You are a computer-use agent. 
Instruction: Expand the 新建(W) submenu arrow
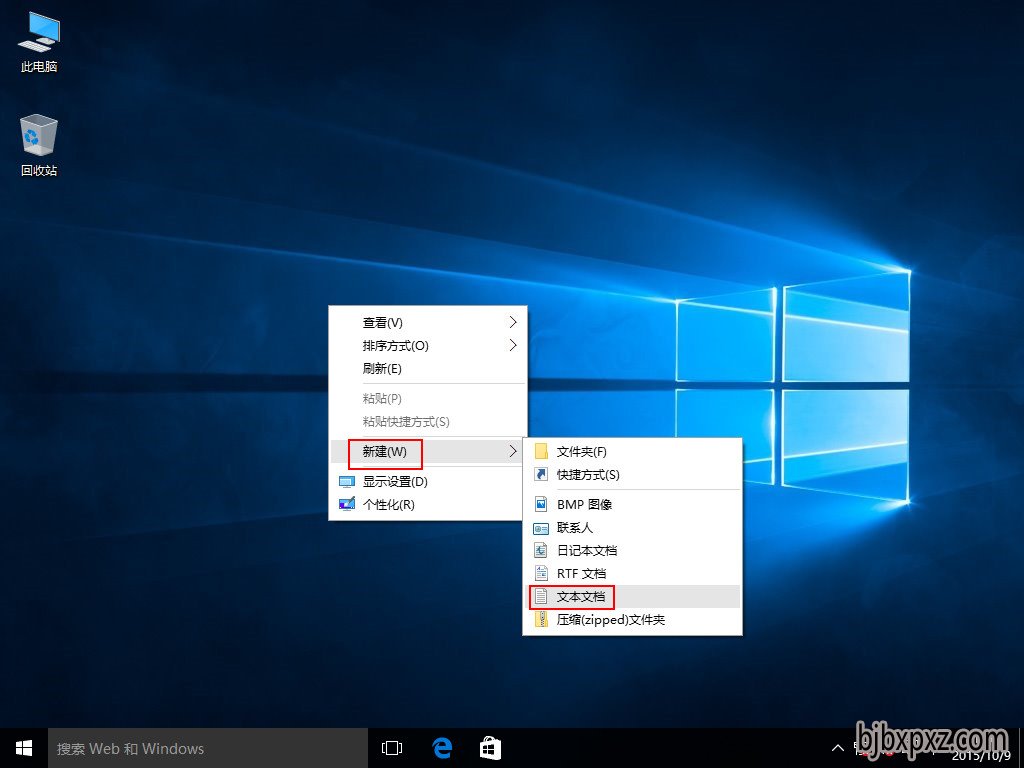[x=513, y=451]
